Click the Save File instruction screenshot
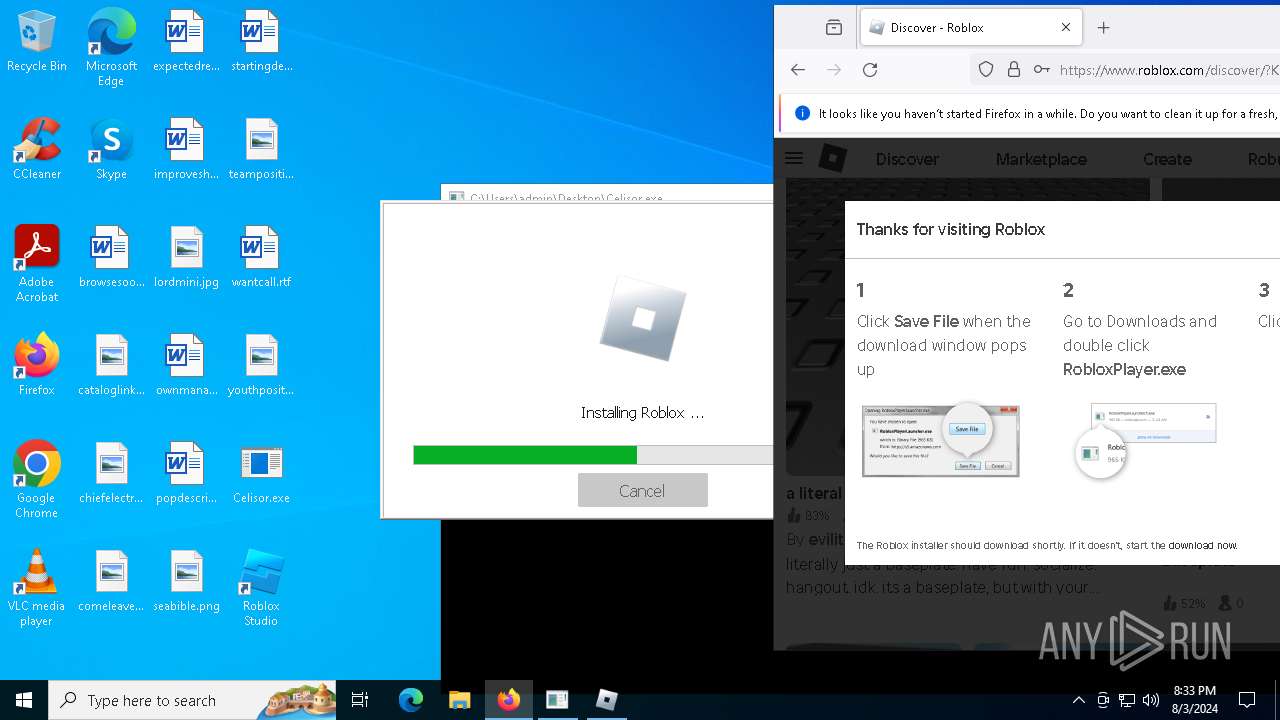Image resolution: width=1280 pixels, height=720 pixels. pyautogui.click(x=940, y=440)
